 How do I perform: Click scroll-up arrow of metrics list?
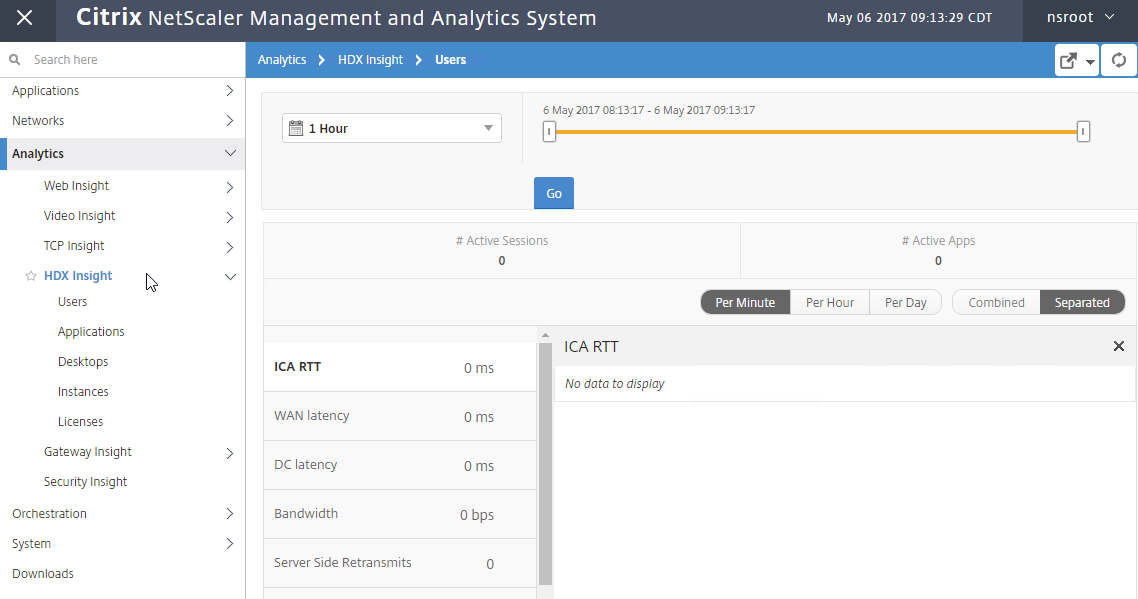click(x=545, y=335)
